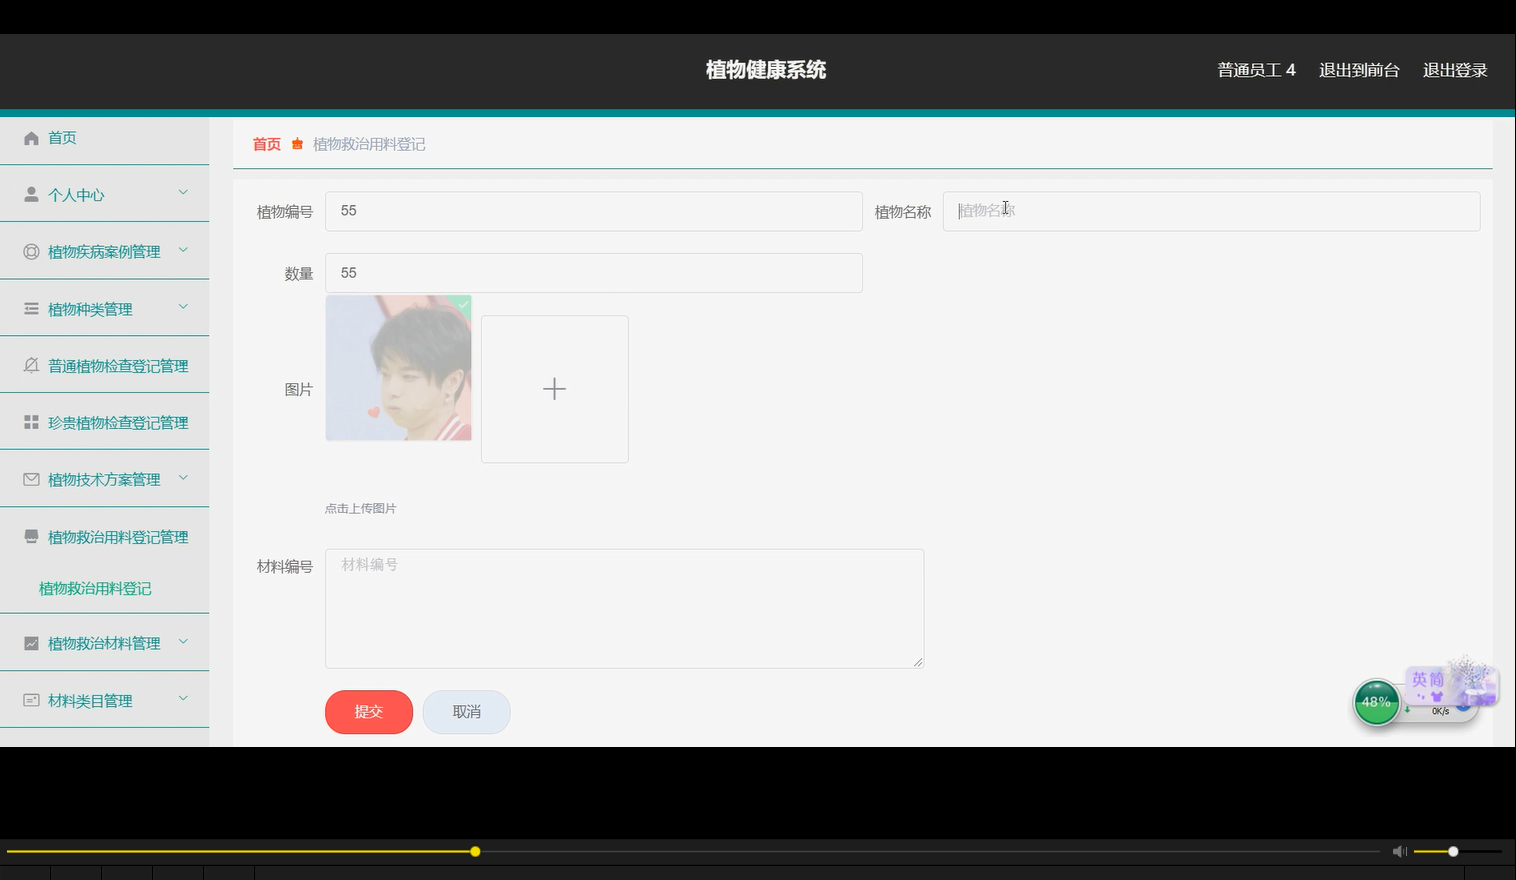Click the 首页 breadcrumb link
Image resolution: width=1516 pixels, height=880 pixels.
[266, 144]
